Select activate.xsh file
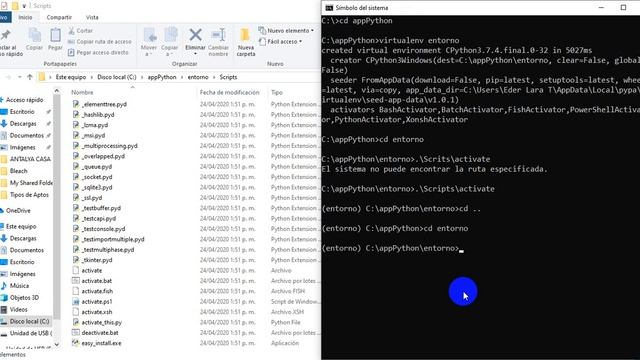Image resolution: width=640 pixels, height=360 pixels. pos(97,312)
